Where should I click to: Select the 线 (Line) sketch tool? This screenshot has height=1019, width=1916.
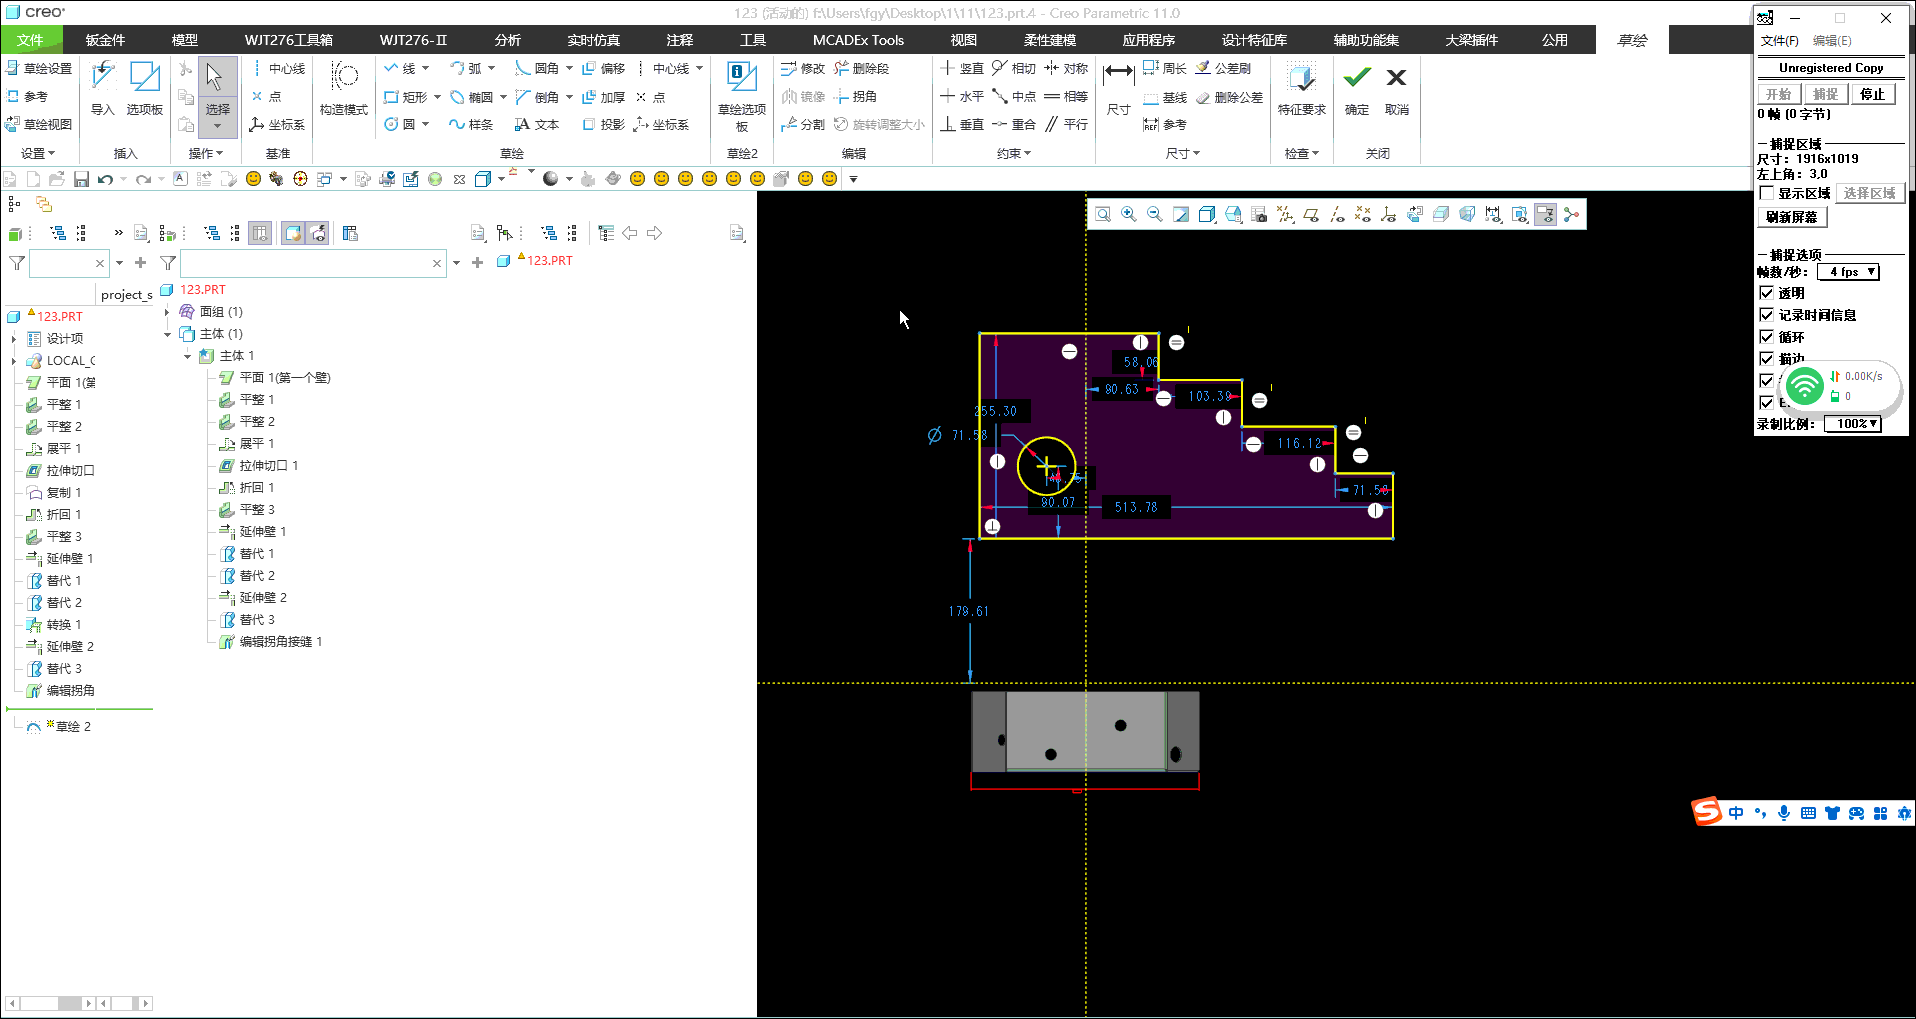pos(400,68)
